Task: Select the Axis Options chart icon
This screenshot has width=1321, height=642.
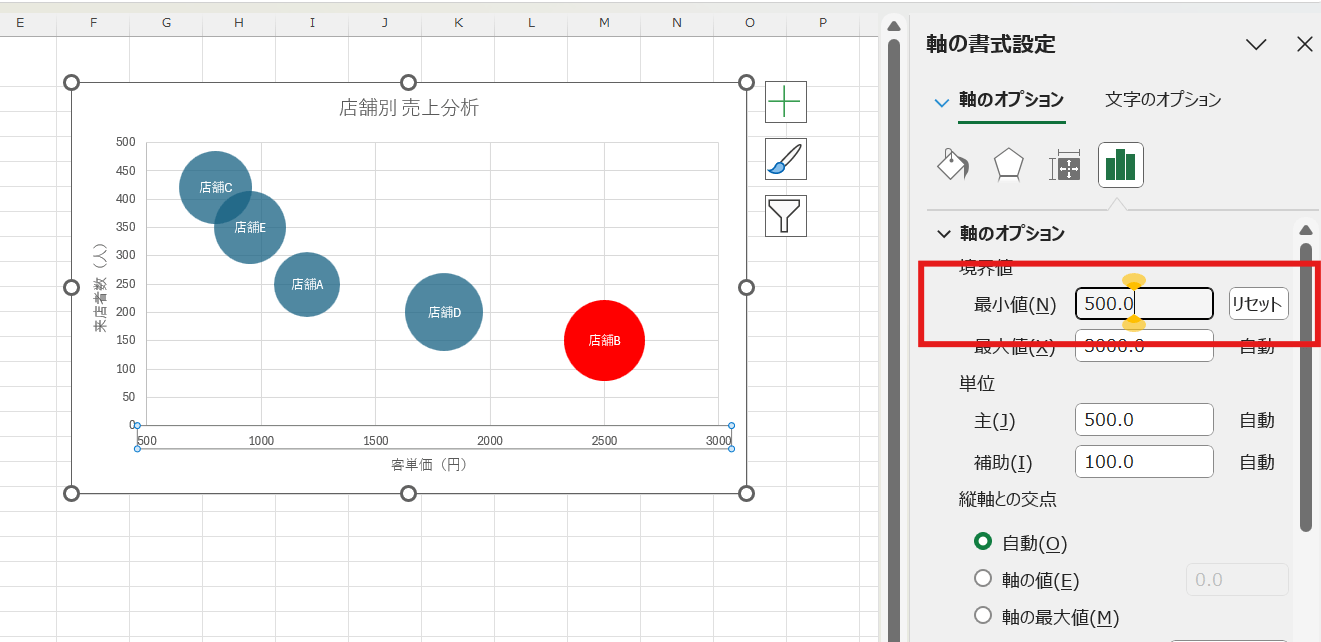Action: 1120,165
